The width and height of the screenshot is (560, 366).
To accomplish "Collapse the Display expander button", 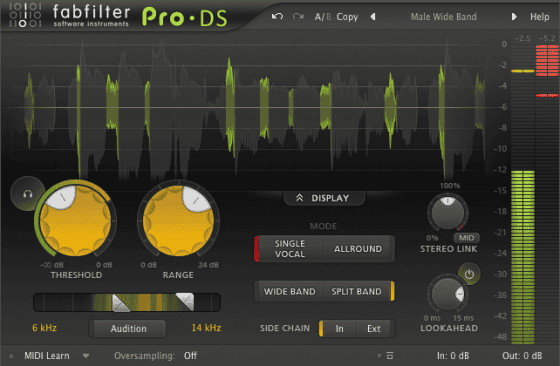I will coord(324,198).
